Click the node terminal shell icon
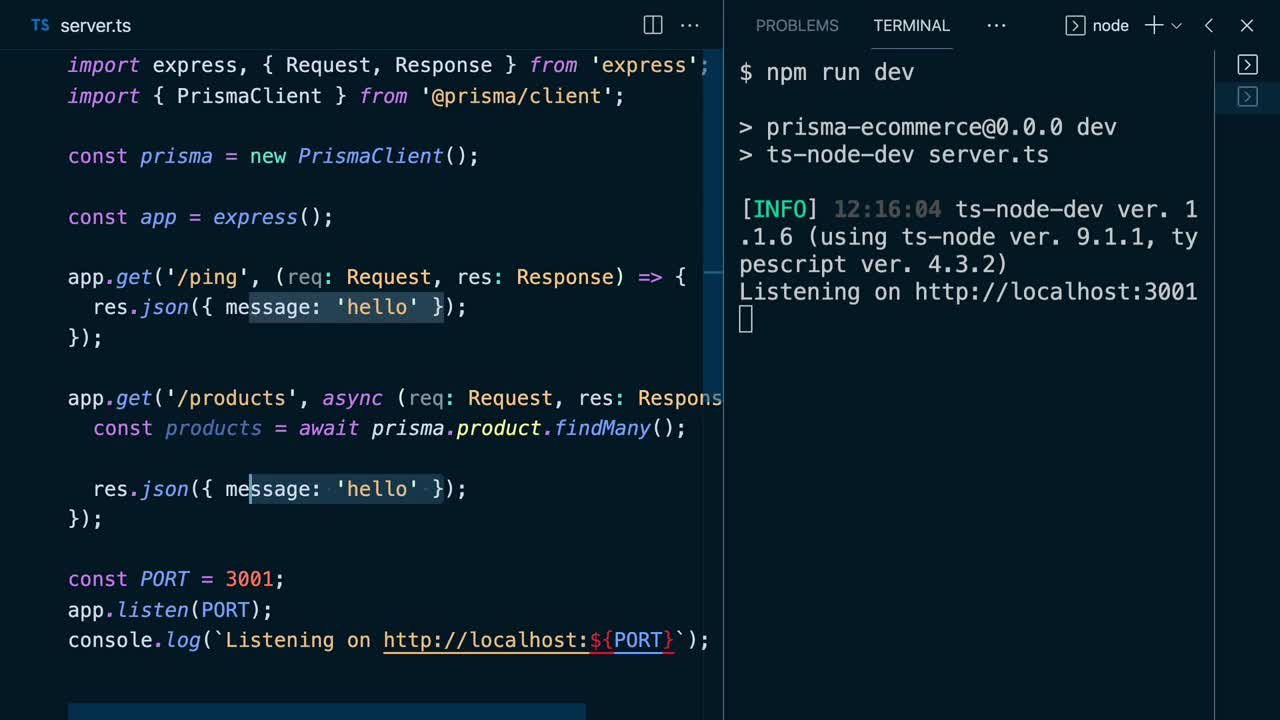Image resolution: width=1280 pixels, height=720 pixels. pos(1077,25)
